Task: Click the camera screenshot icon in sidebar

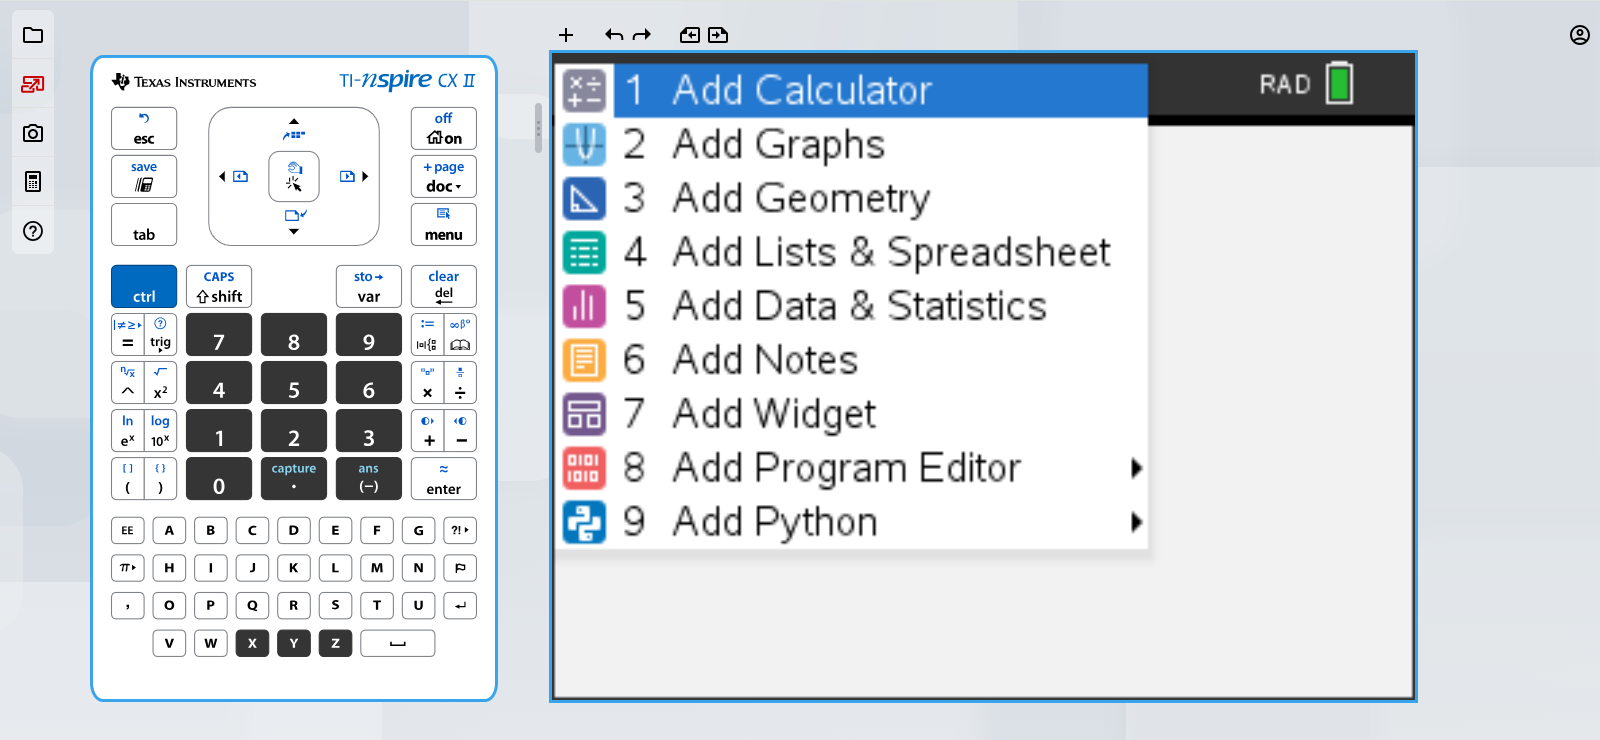Action: pyautogui.click(x=33, y=133)
